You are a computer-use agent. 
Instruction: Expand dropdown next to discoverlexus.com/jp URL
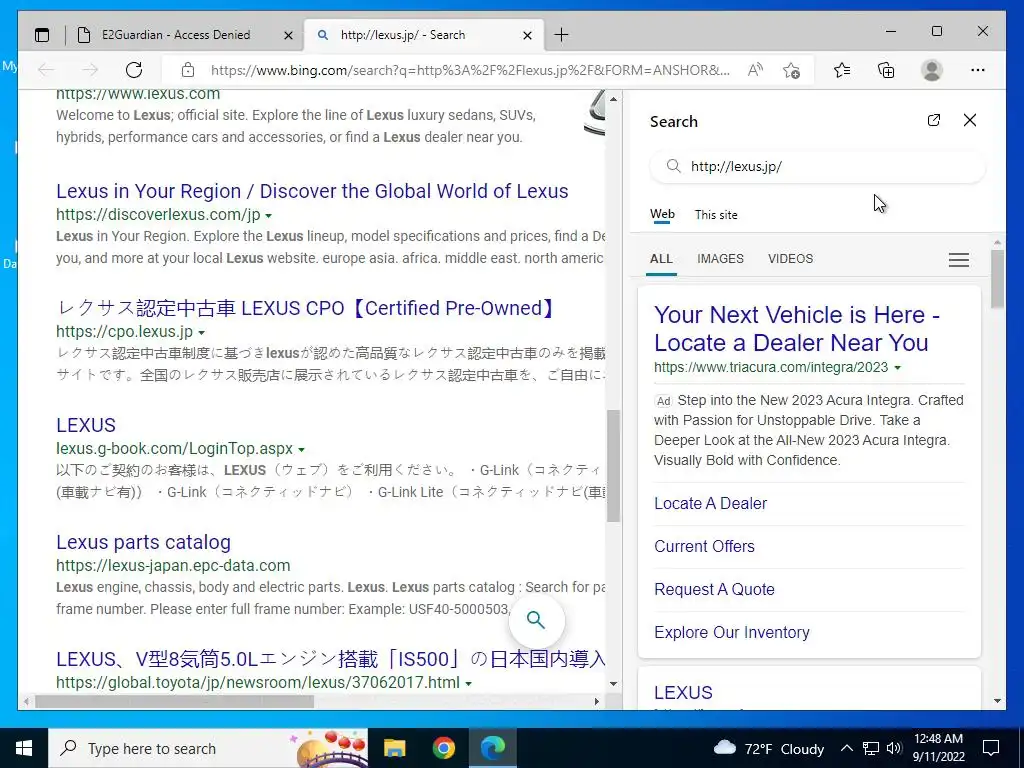pyautogui.click(x=268, y=216)
